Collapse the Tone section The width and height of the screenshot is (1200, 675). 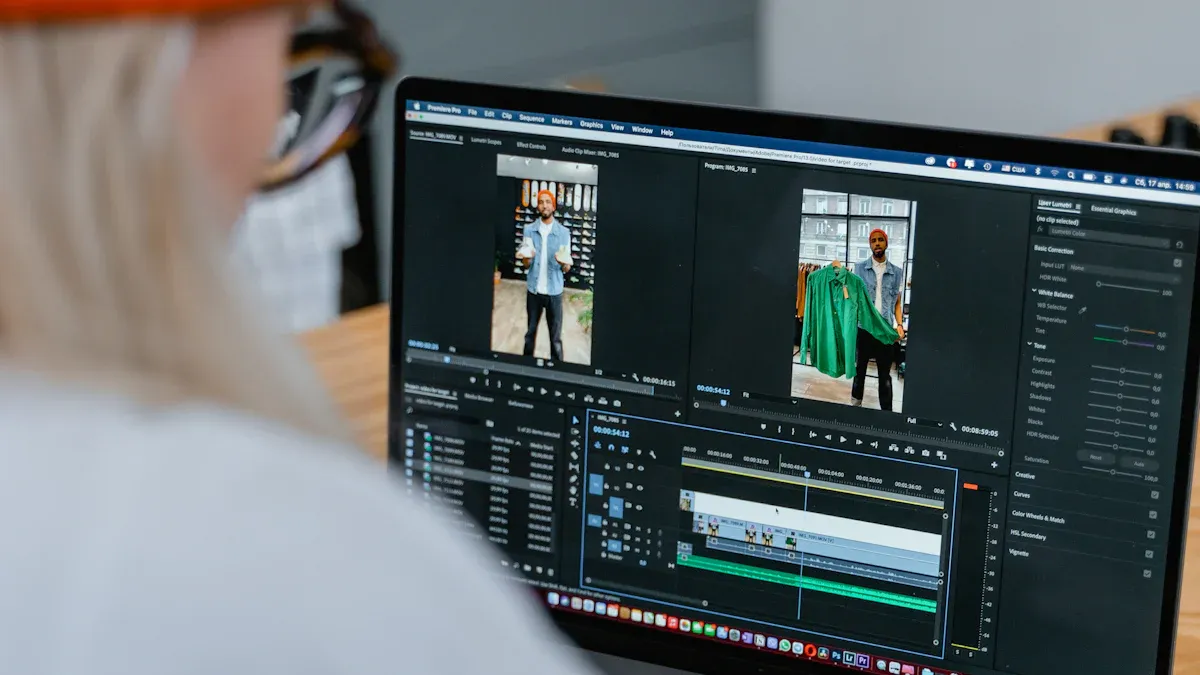coord(1030,344)
